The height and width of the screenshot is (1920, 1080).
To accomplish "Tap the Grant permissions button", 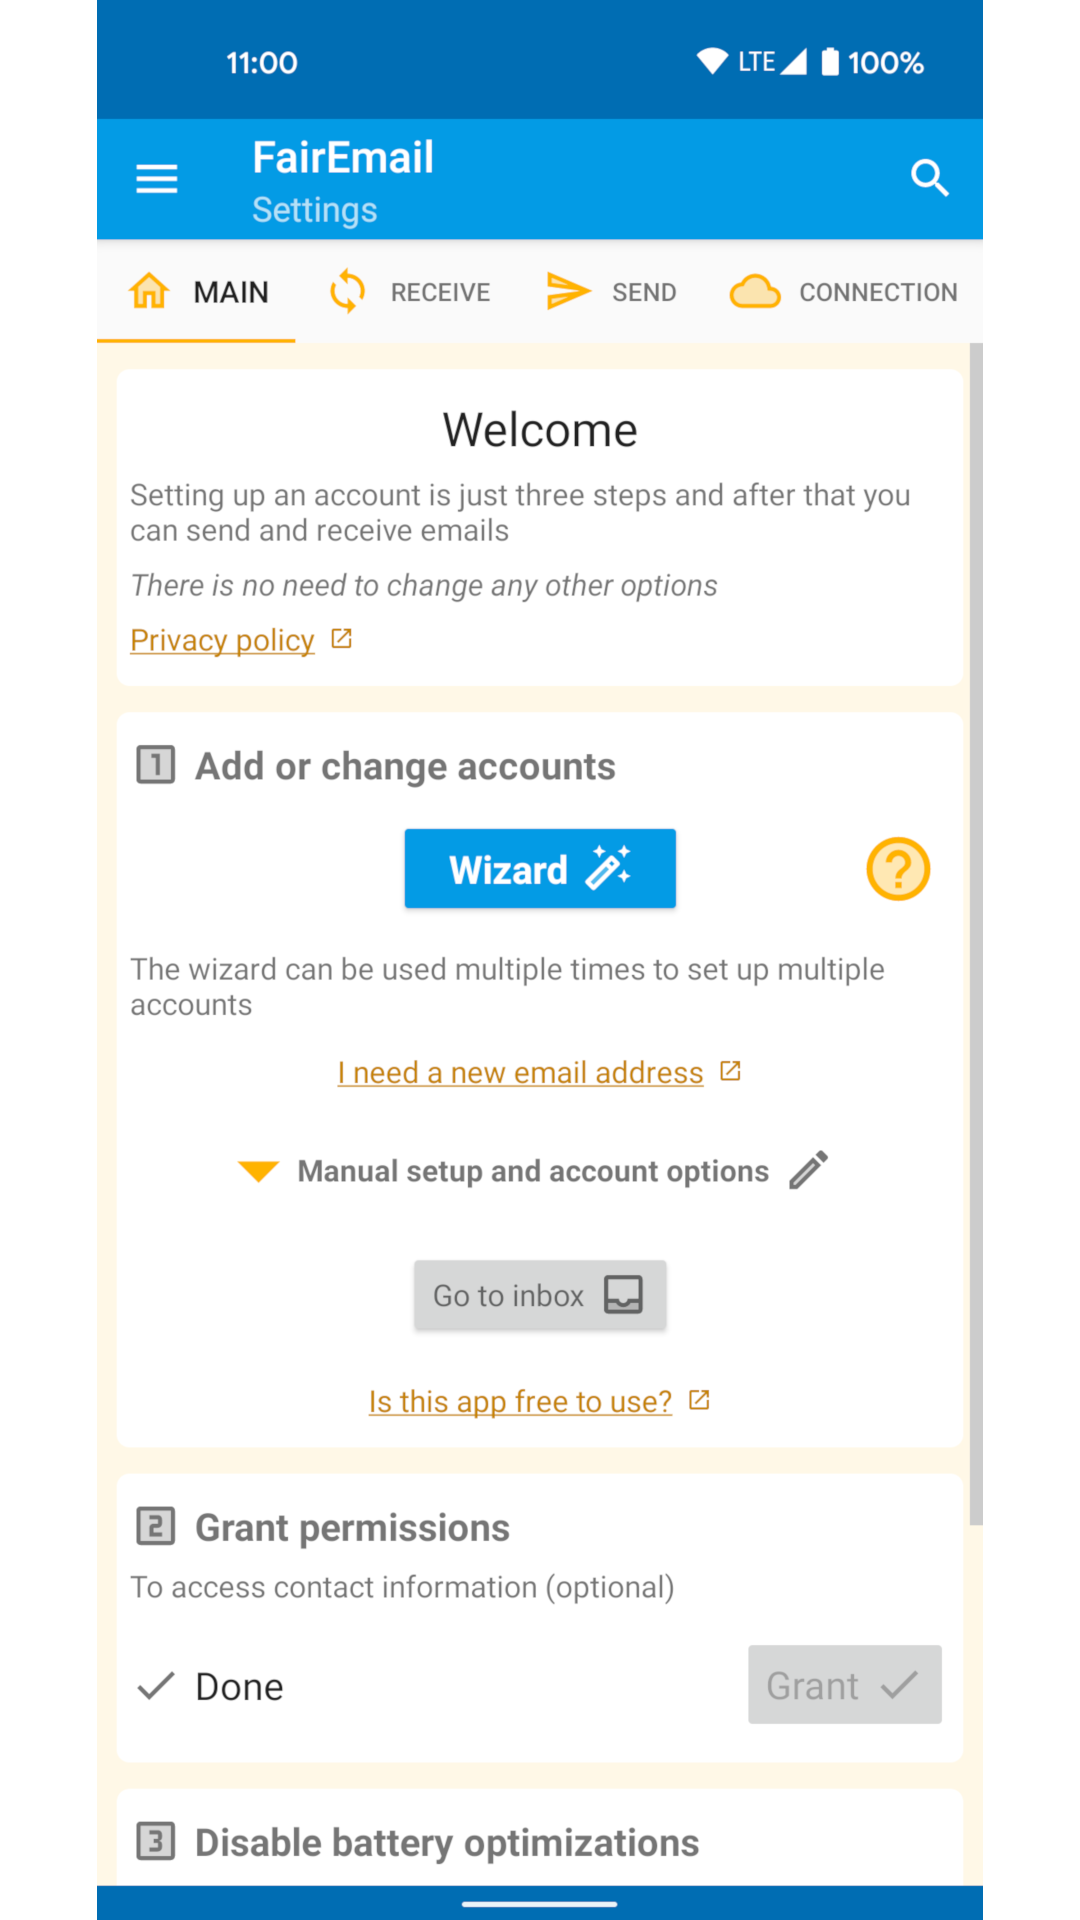I will tap(845, 1685).
